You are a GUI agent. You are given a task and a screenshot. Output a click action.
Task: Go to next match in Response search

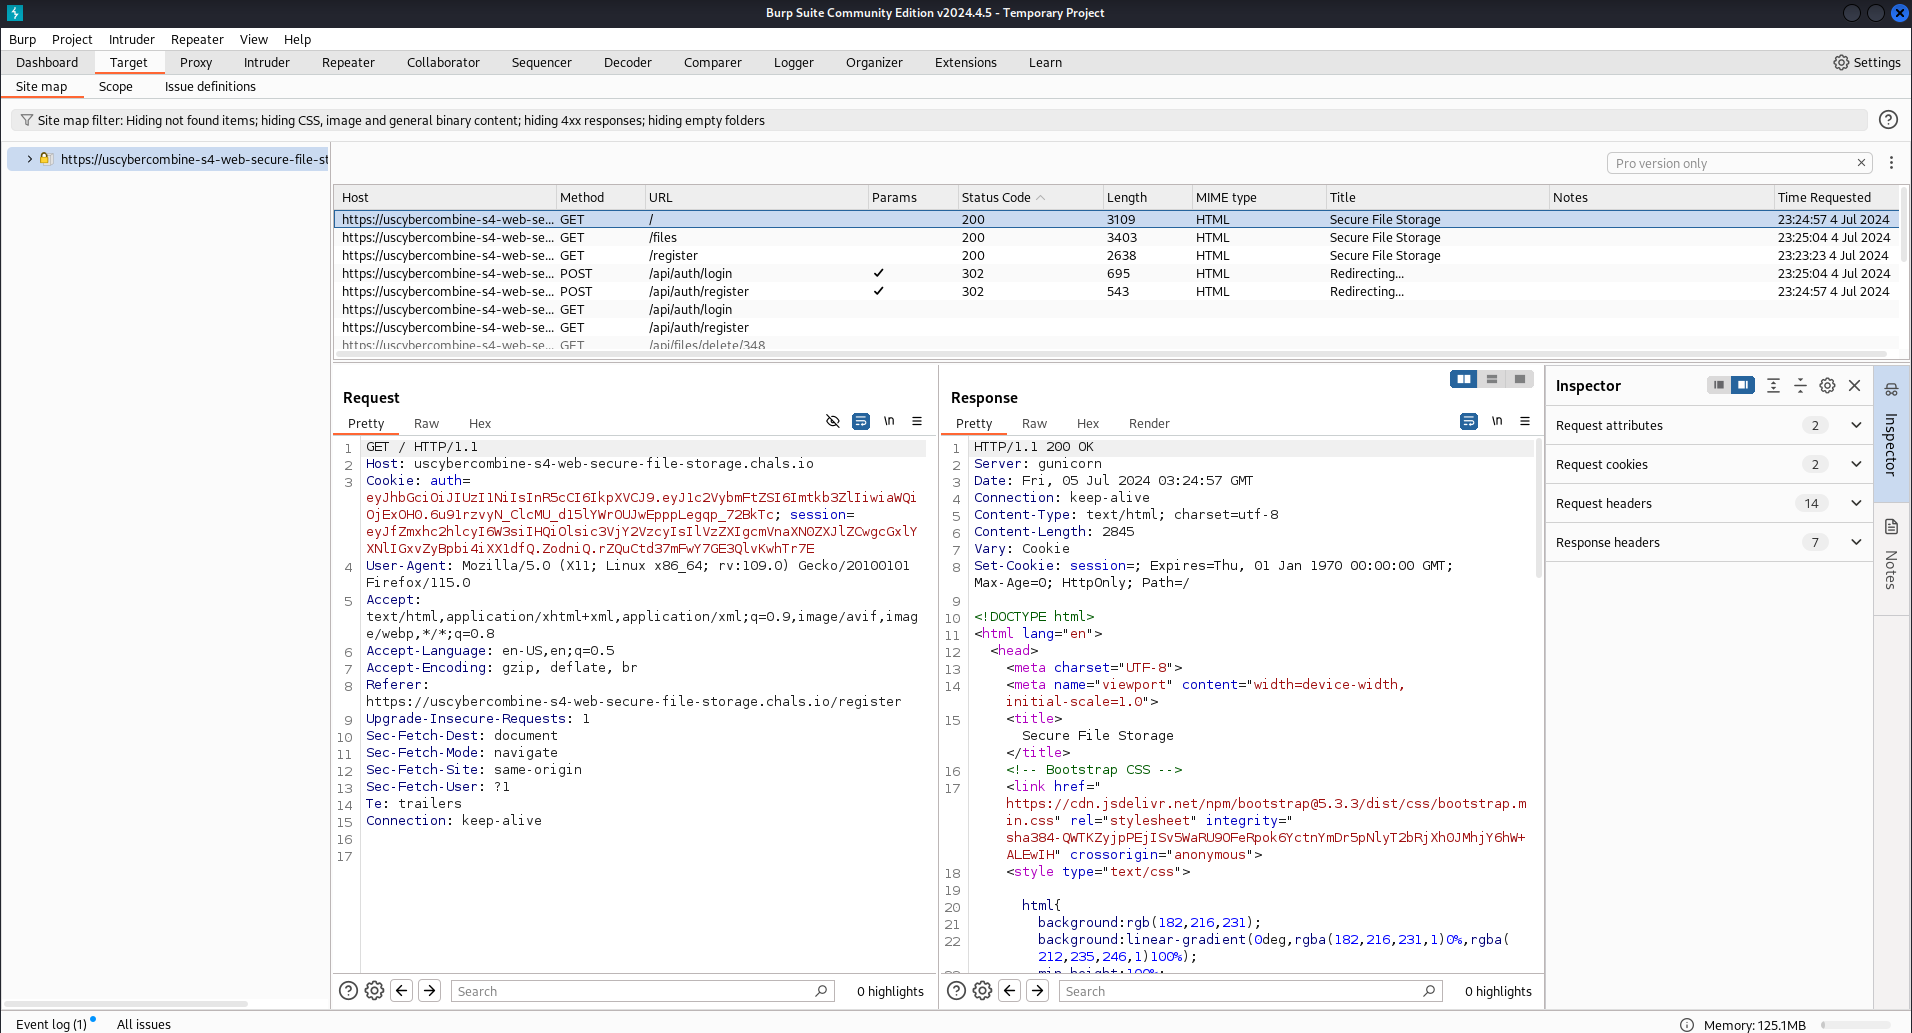tap(1038, 991)
